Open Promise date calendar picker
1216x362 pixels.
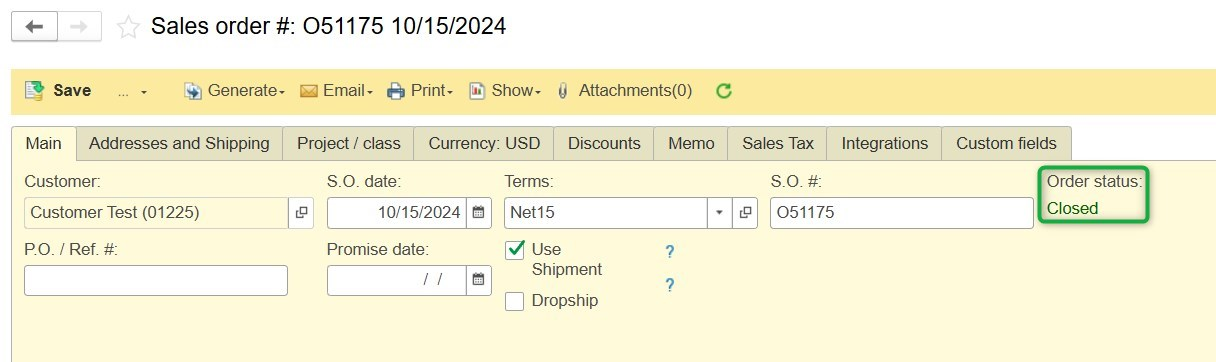tap(479, 280)
